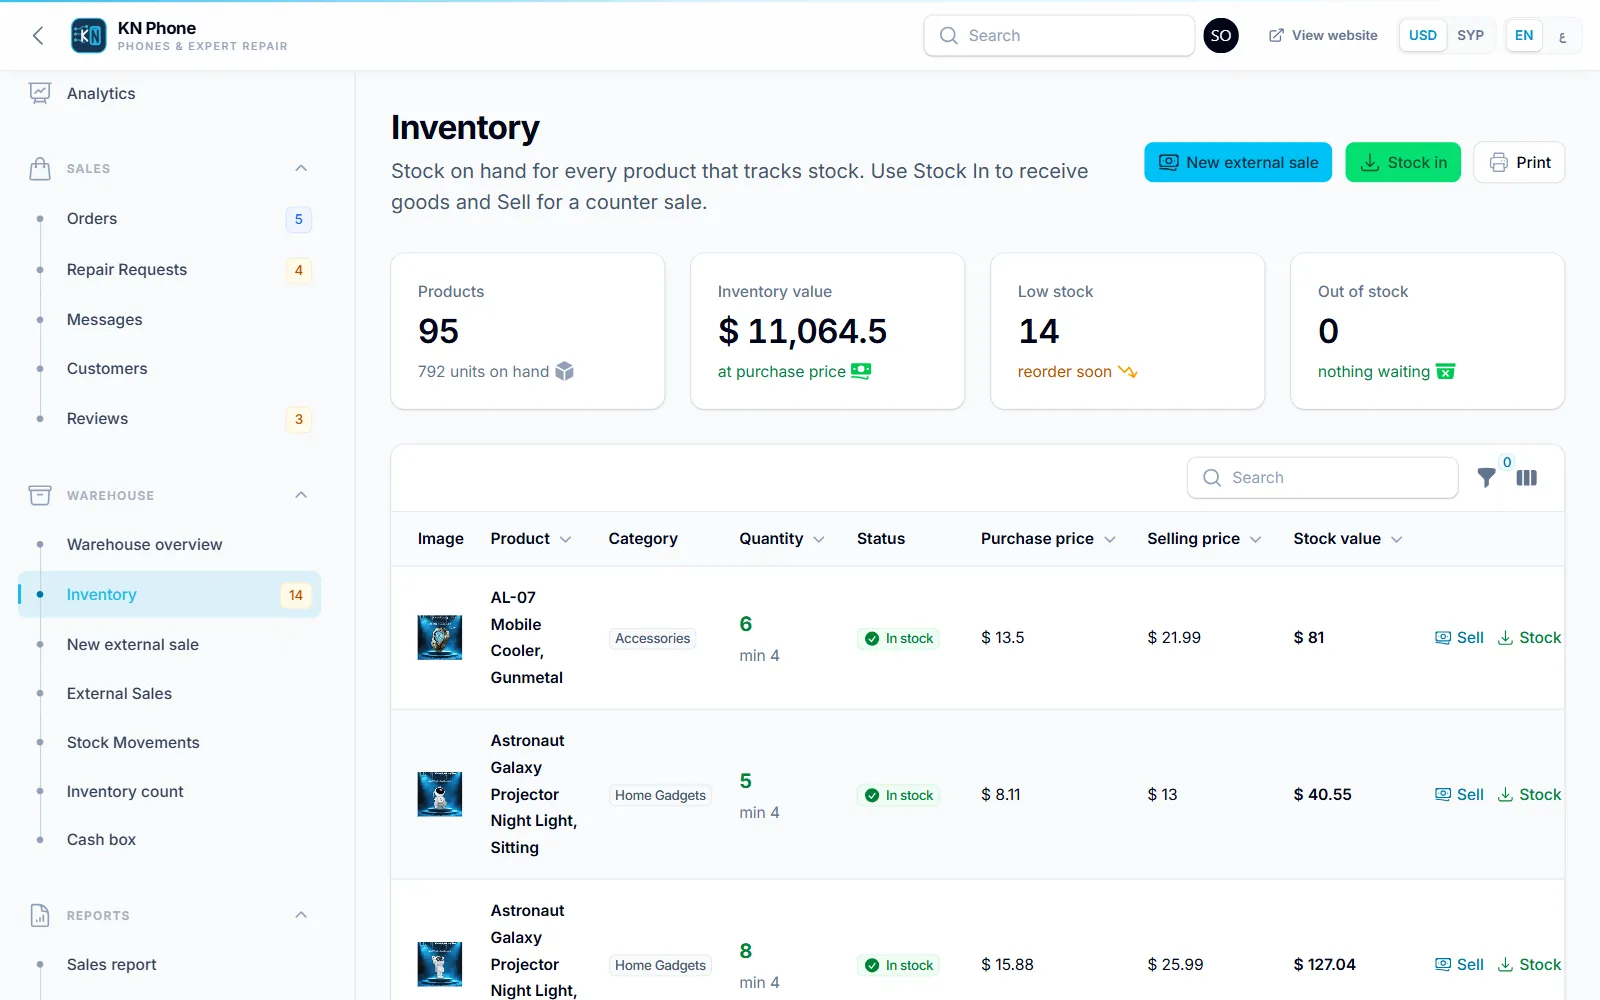Sell from the $40.55 stock value row
Screen dimensions: 1600x1000
coord(1459,795)
